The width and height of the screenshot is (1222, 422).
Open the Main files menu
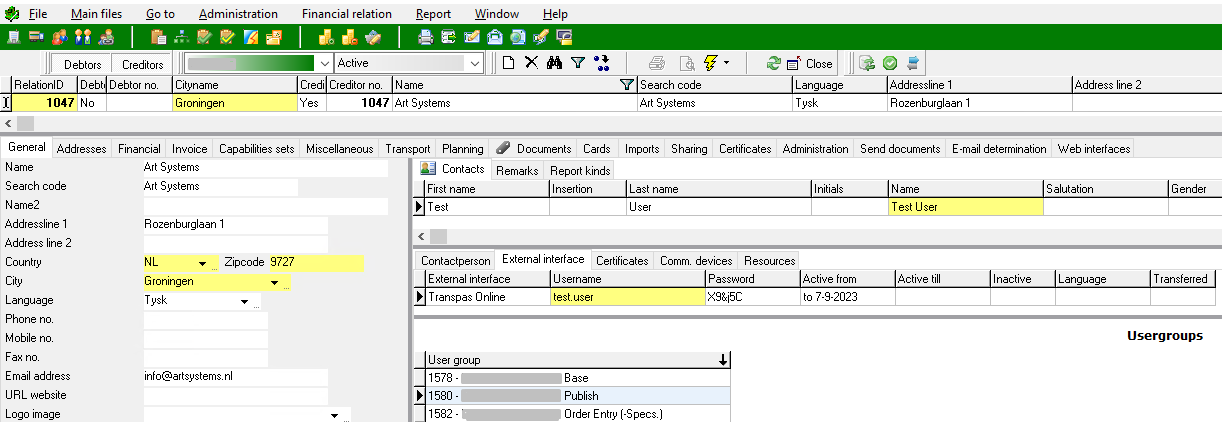pyautogui.click(x=96, y=14)
